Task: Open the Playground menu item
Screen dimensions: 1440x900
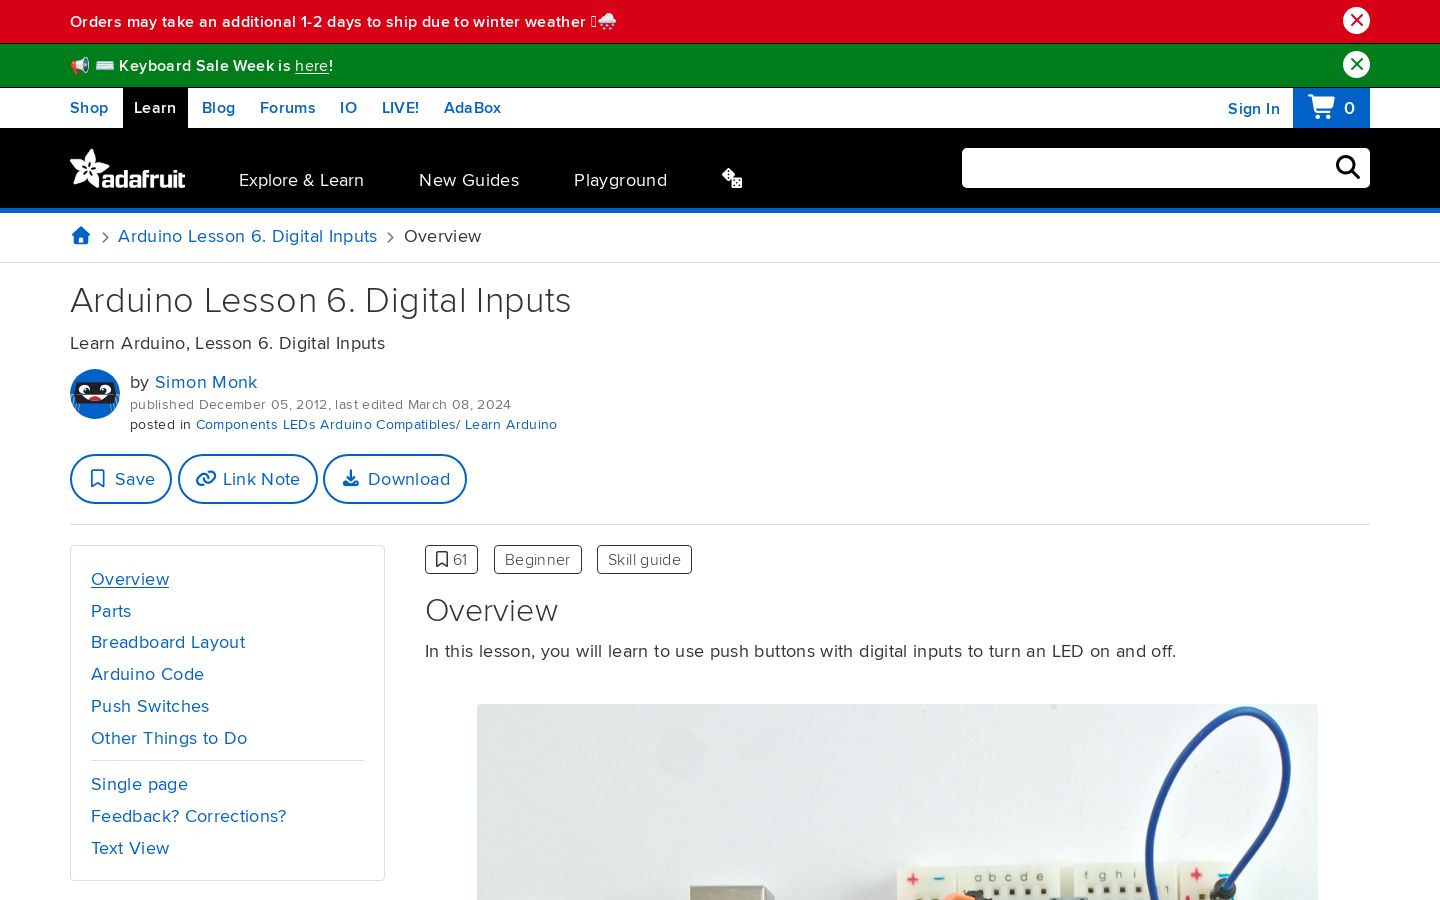Action: tap(620, 180)
